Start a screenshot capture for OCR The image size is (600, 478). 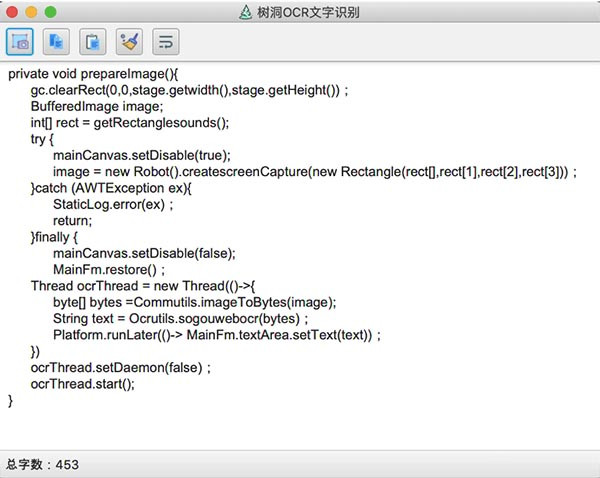pyautogui.click(x=20, y=42)
